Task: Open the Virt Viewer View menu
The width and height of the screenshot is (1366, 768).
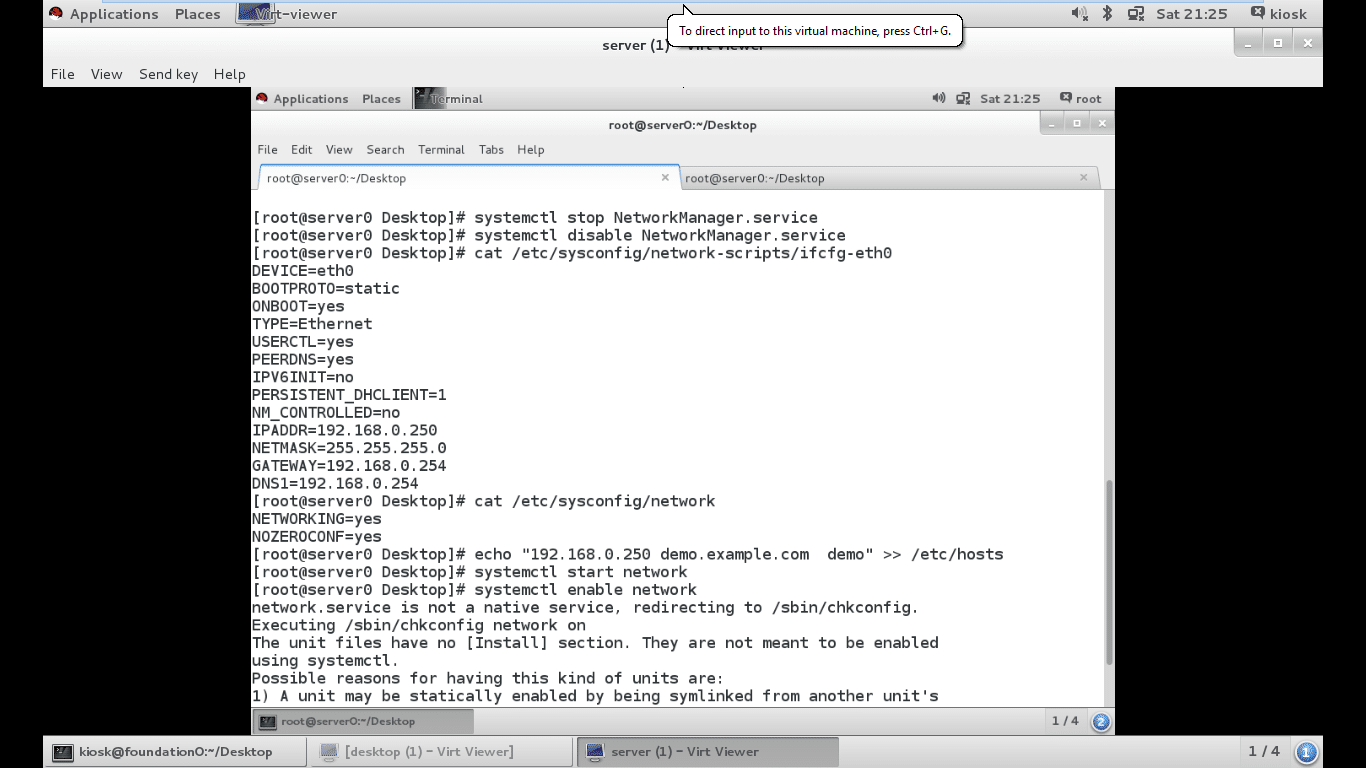Action: 106,74
